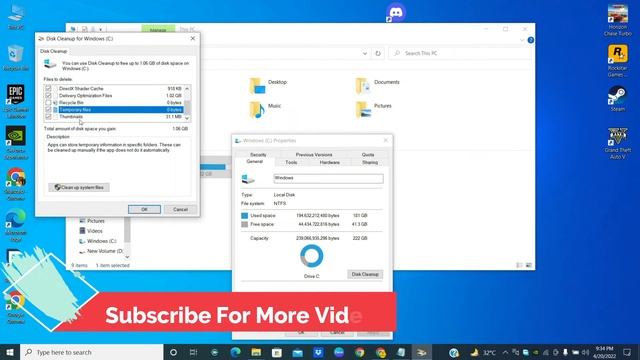Click the taskbar clock showing 9:34 PM
This screenshot has height=360, width=640.
pos(604,352)
